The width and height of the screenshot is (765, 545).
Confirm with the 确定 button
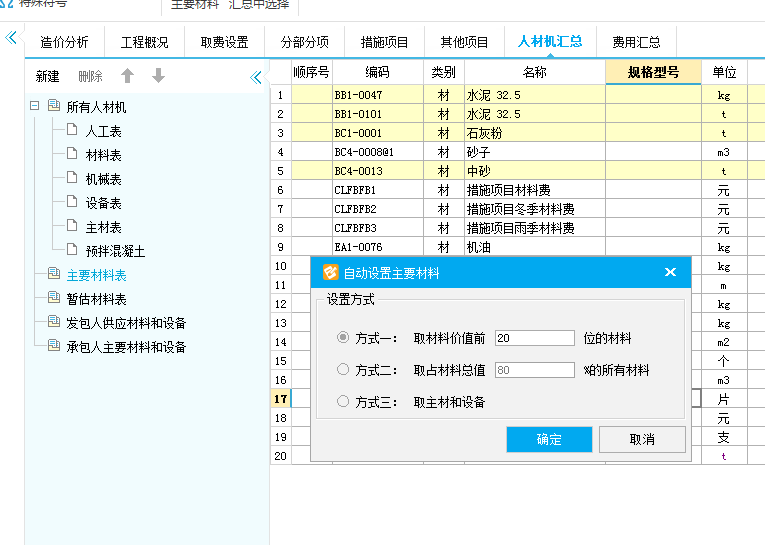coord(549,440)
